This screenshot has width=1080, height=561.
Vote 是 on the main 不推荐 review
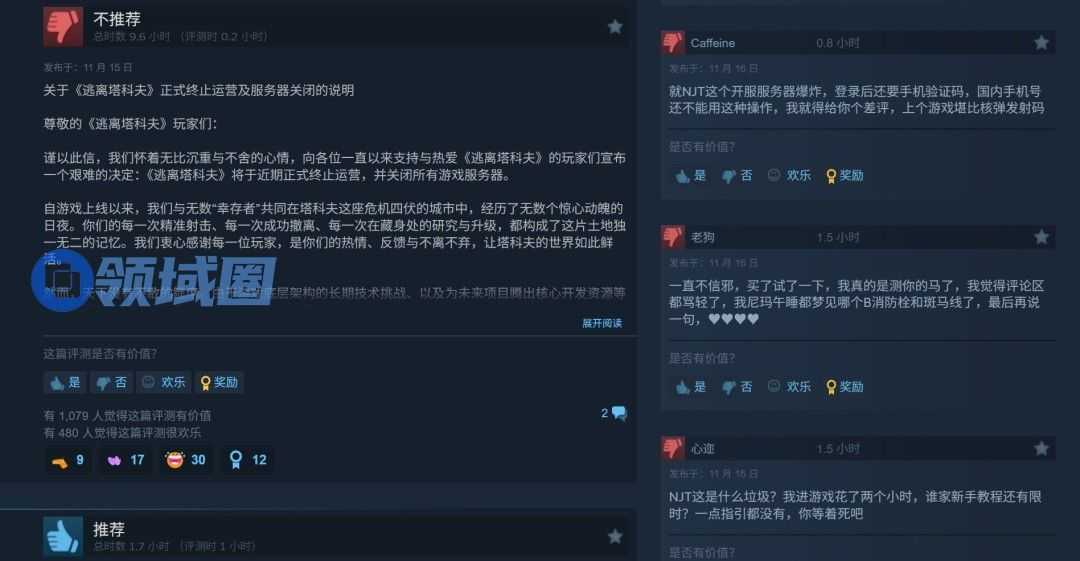point(65,382)
